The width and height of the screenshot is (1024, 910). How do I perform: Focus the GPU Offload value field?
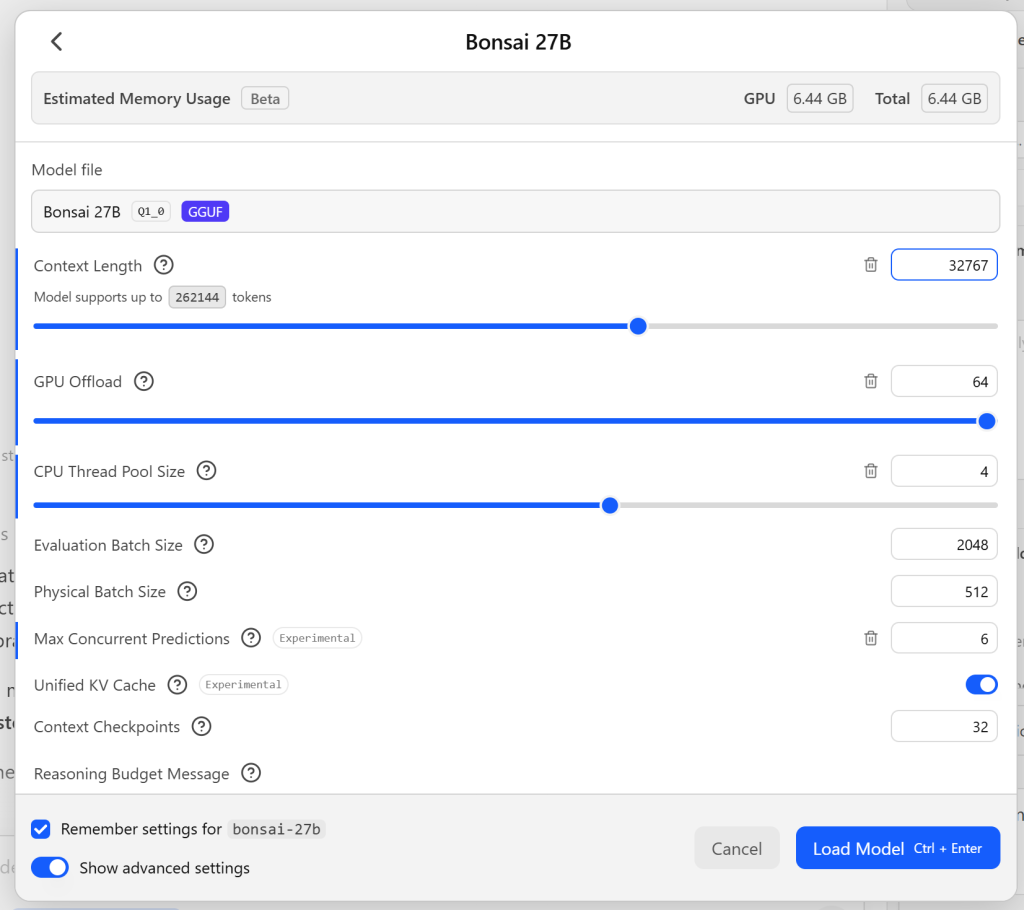click(x=944, y=381)
